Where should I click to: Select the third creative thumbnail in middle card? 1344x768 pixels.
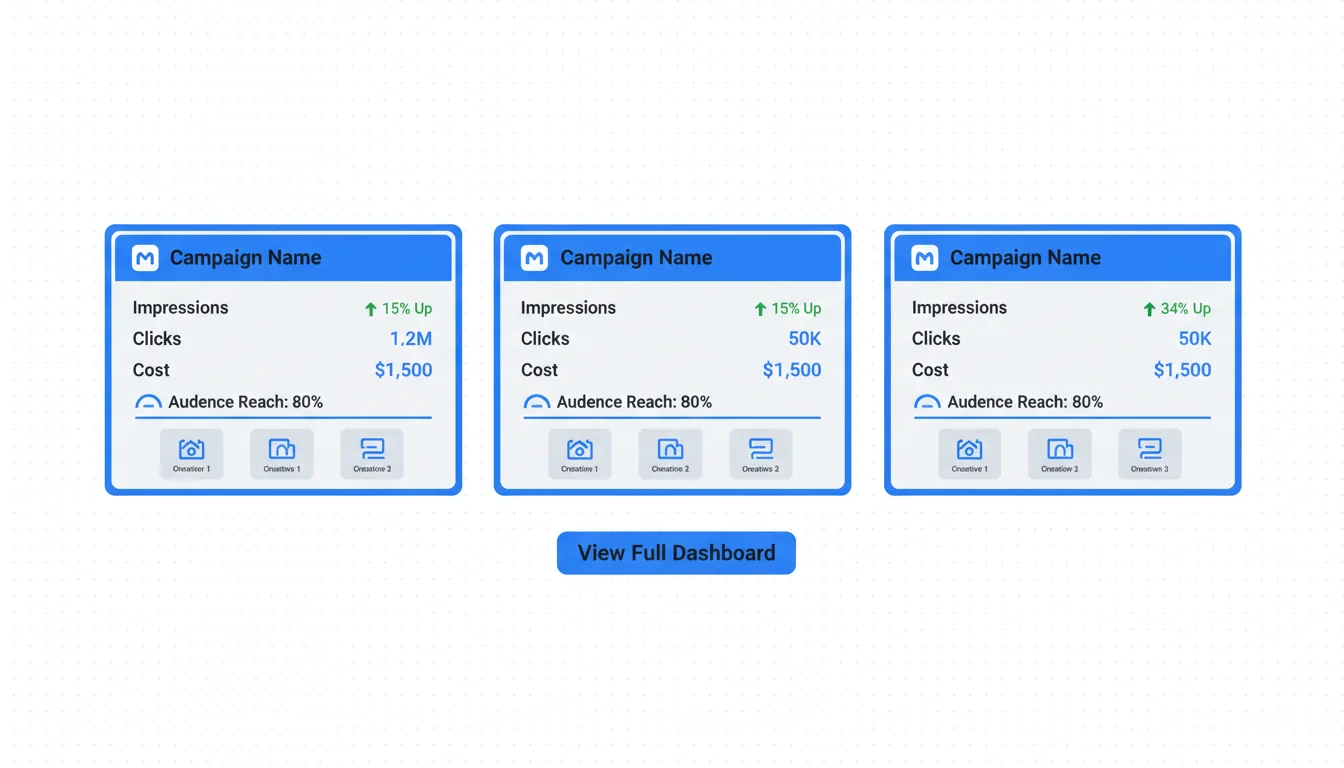(760, 453)
